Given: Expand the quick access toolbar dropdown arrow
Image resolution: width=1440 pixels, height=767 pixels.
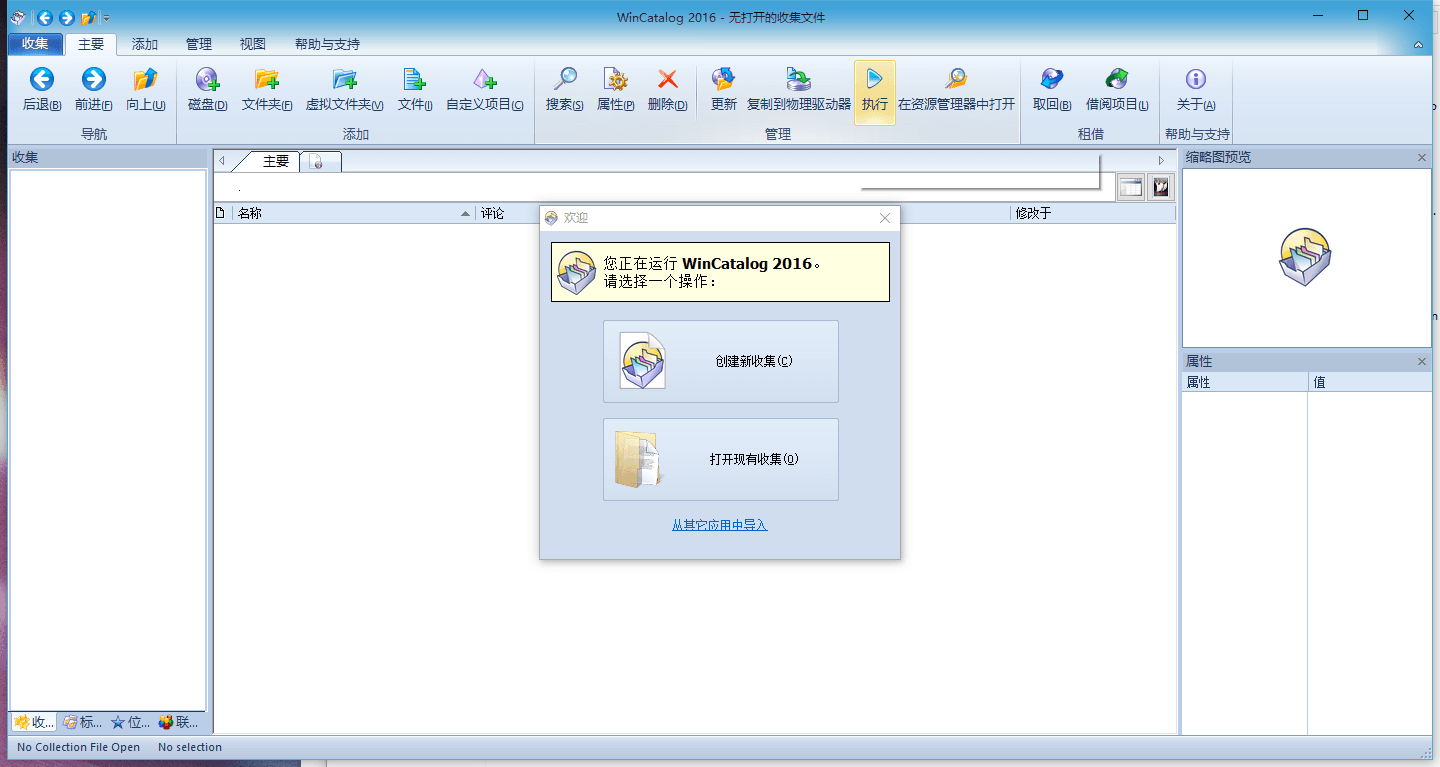Looking at the screenshot, I should click(x=107, y=18).
